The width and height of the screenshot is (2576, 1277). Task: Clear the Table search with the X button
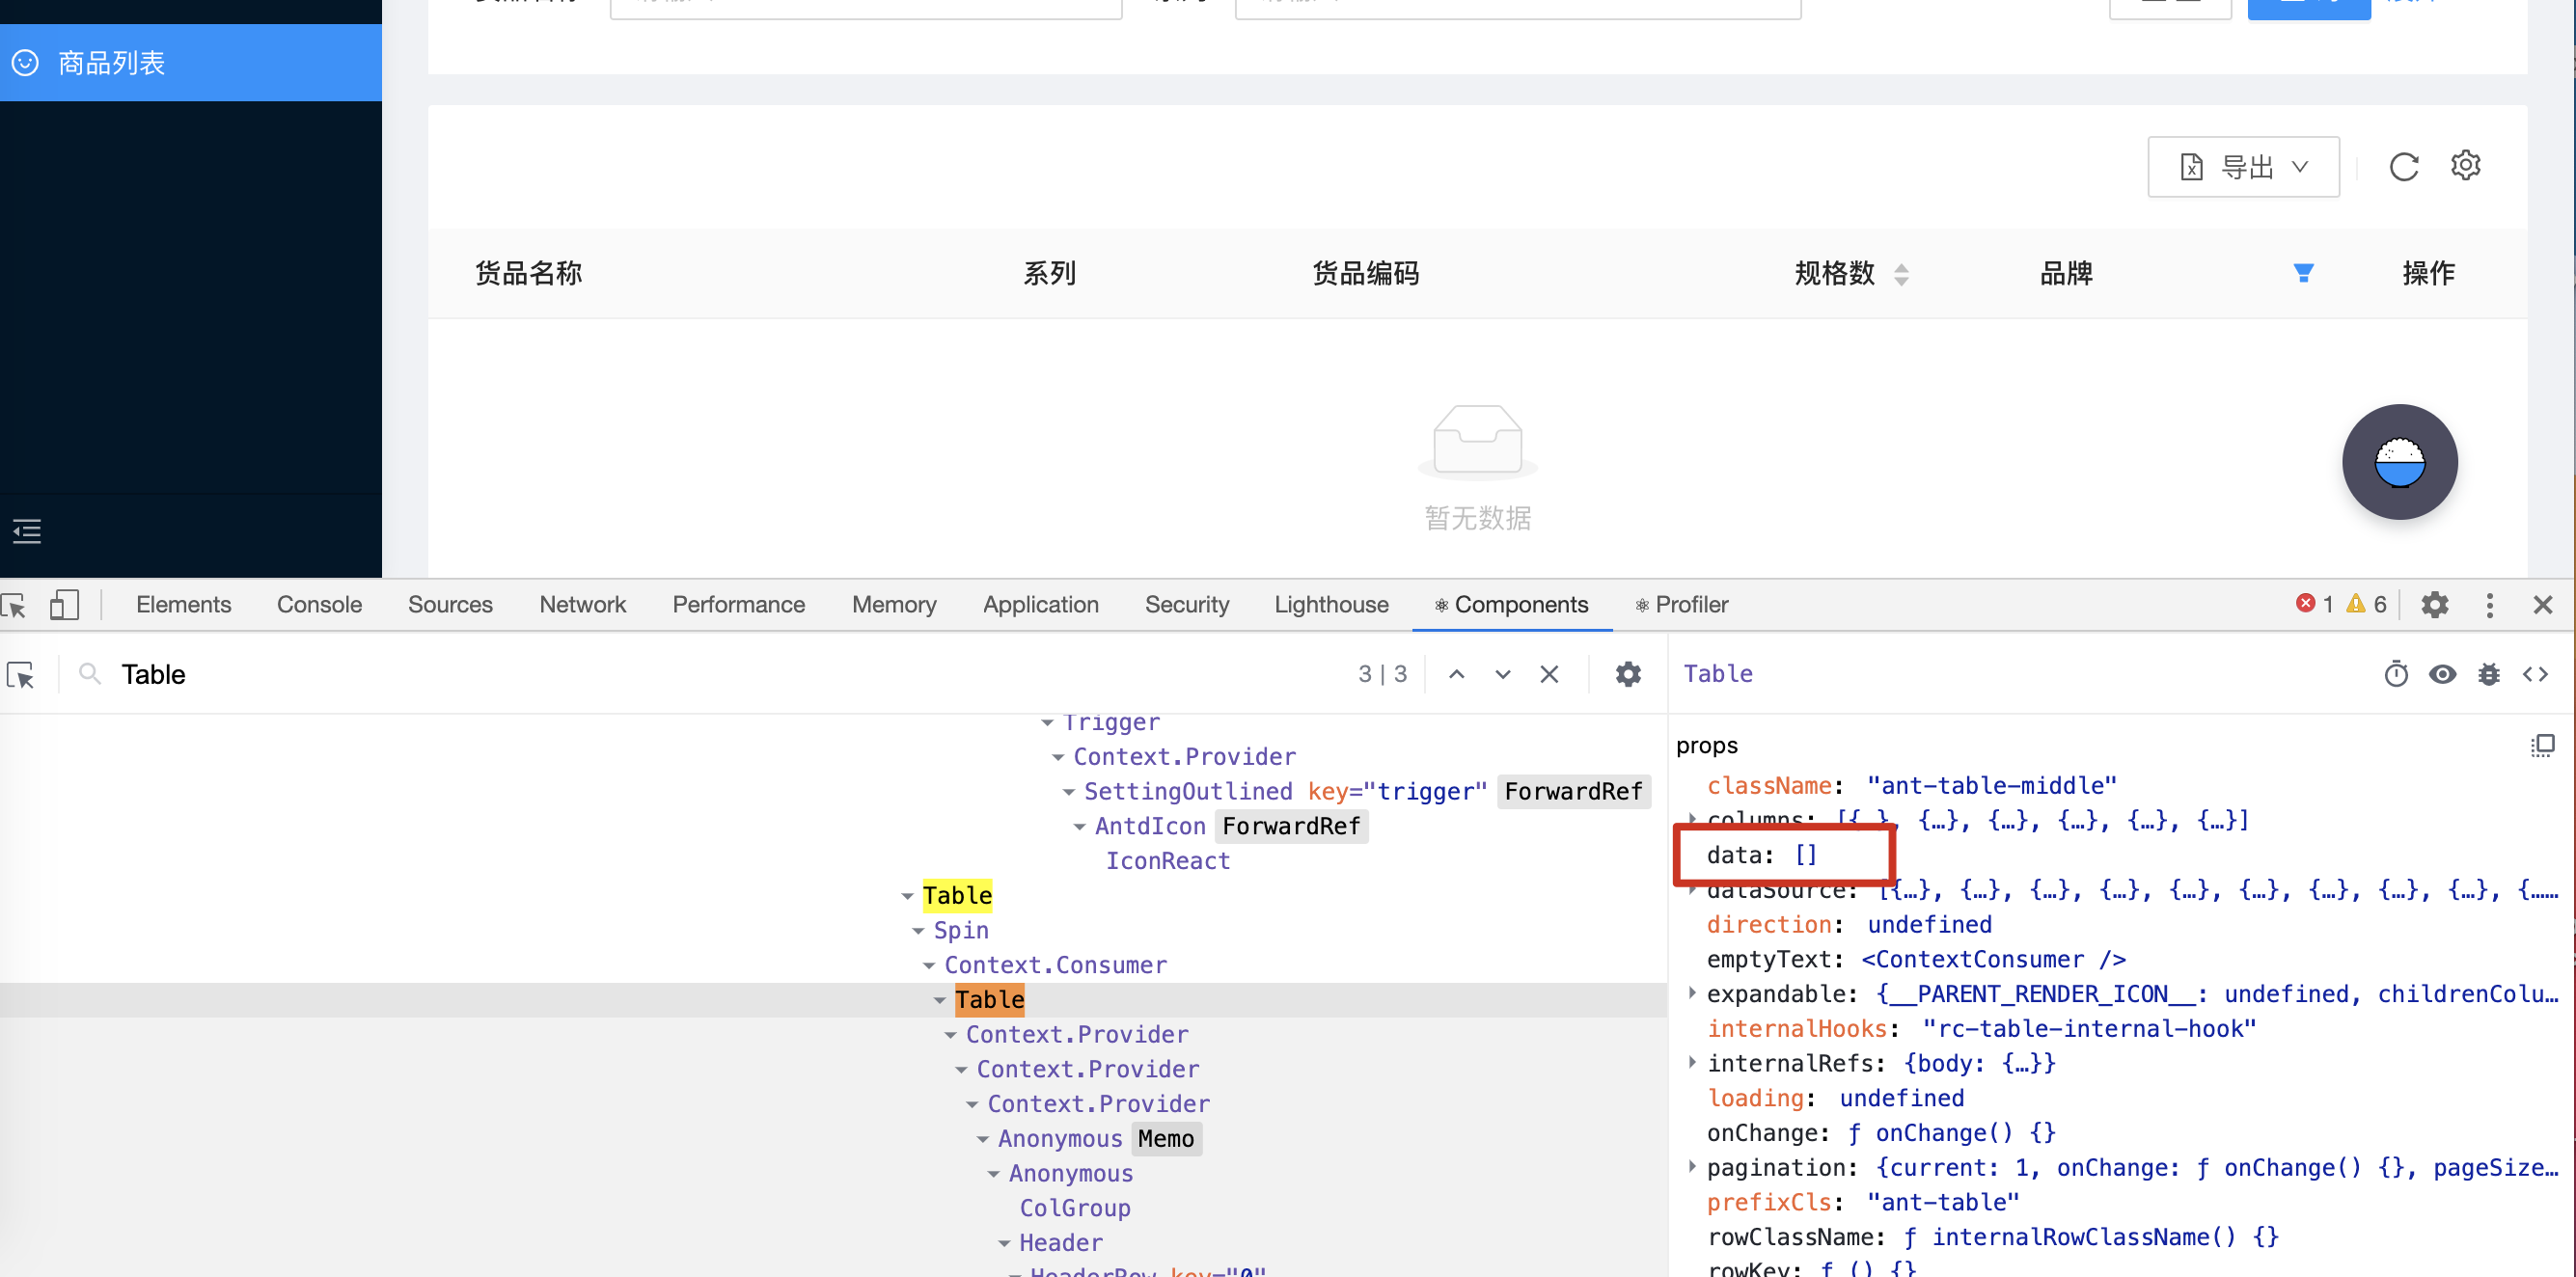coord(1548,674)
